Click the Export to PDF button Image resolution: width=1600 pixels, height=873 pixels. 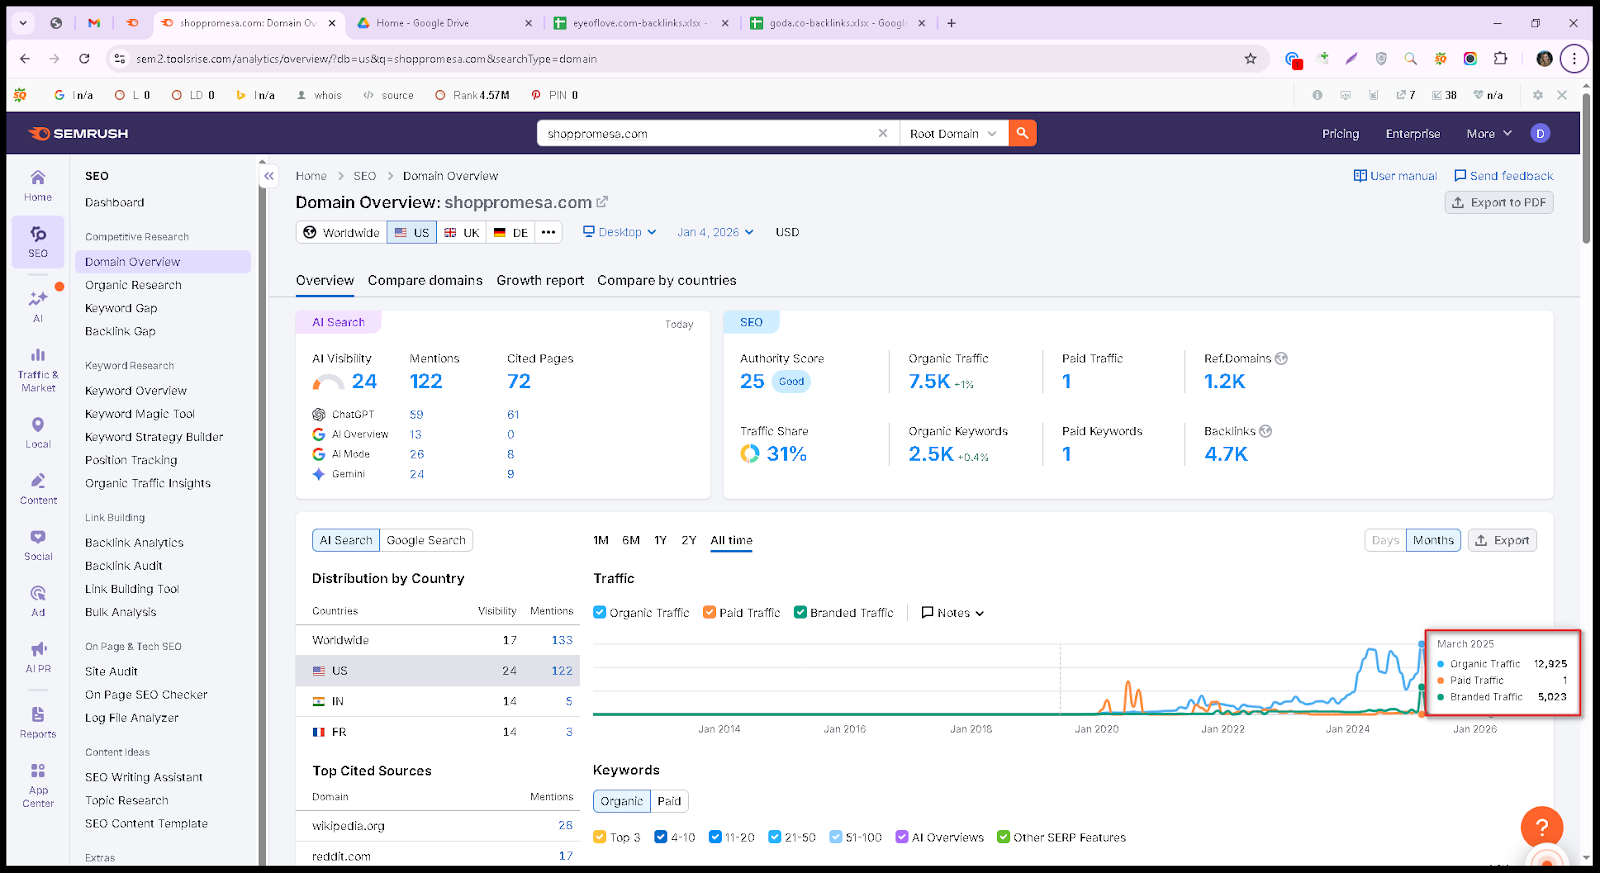(1499, 202)
